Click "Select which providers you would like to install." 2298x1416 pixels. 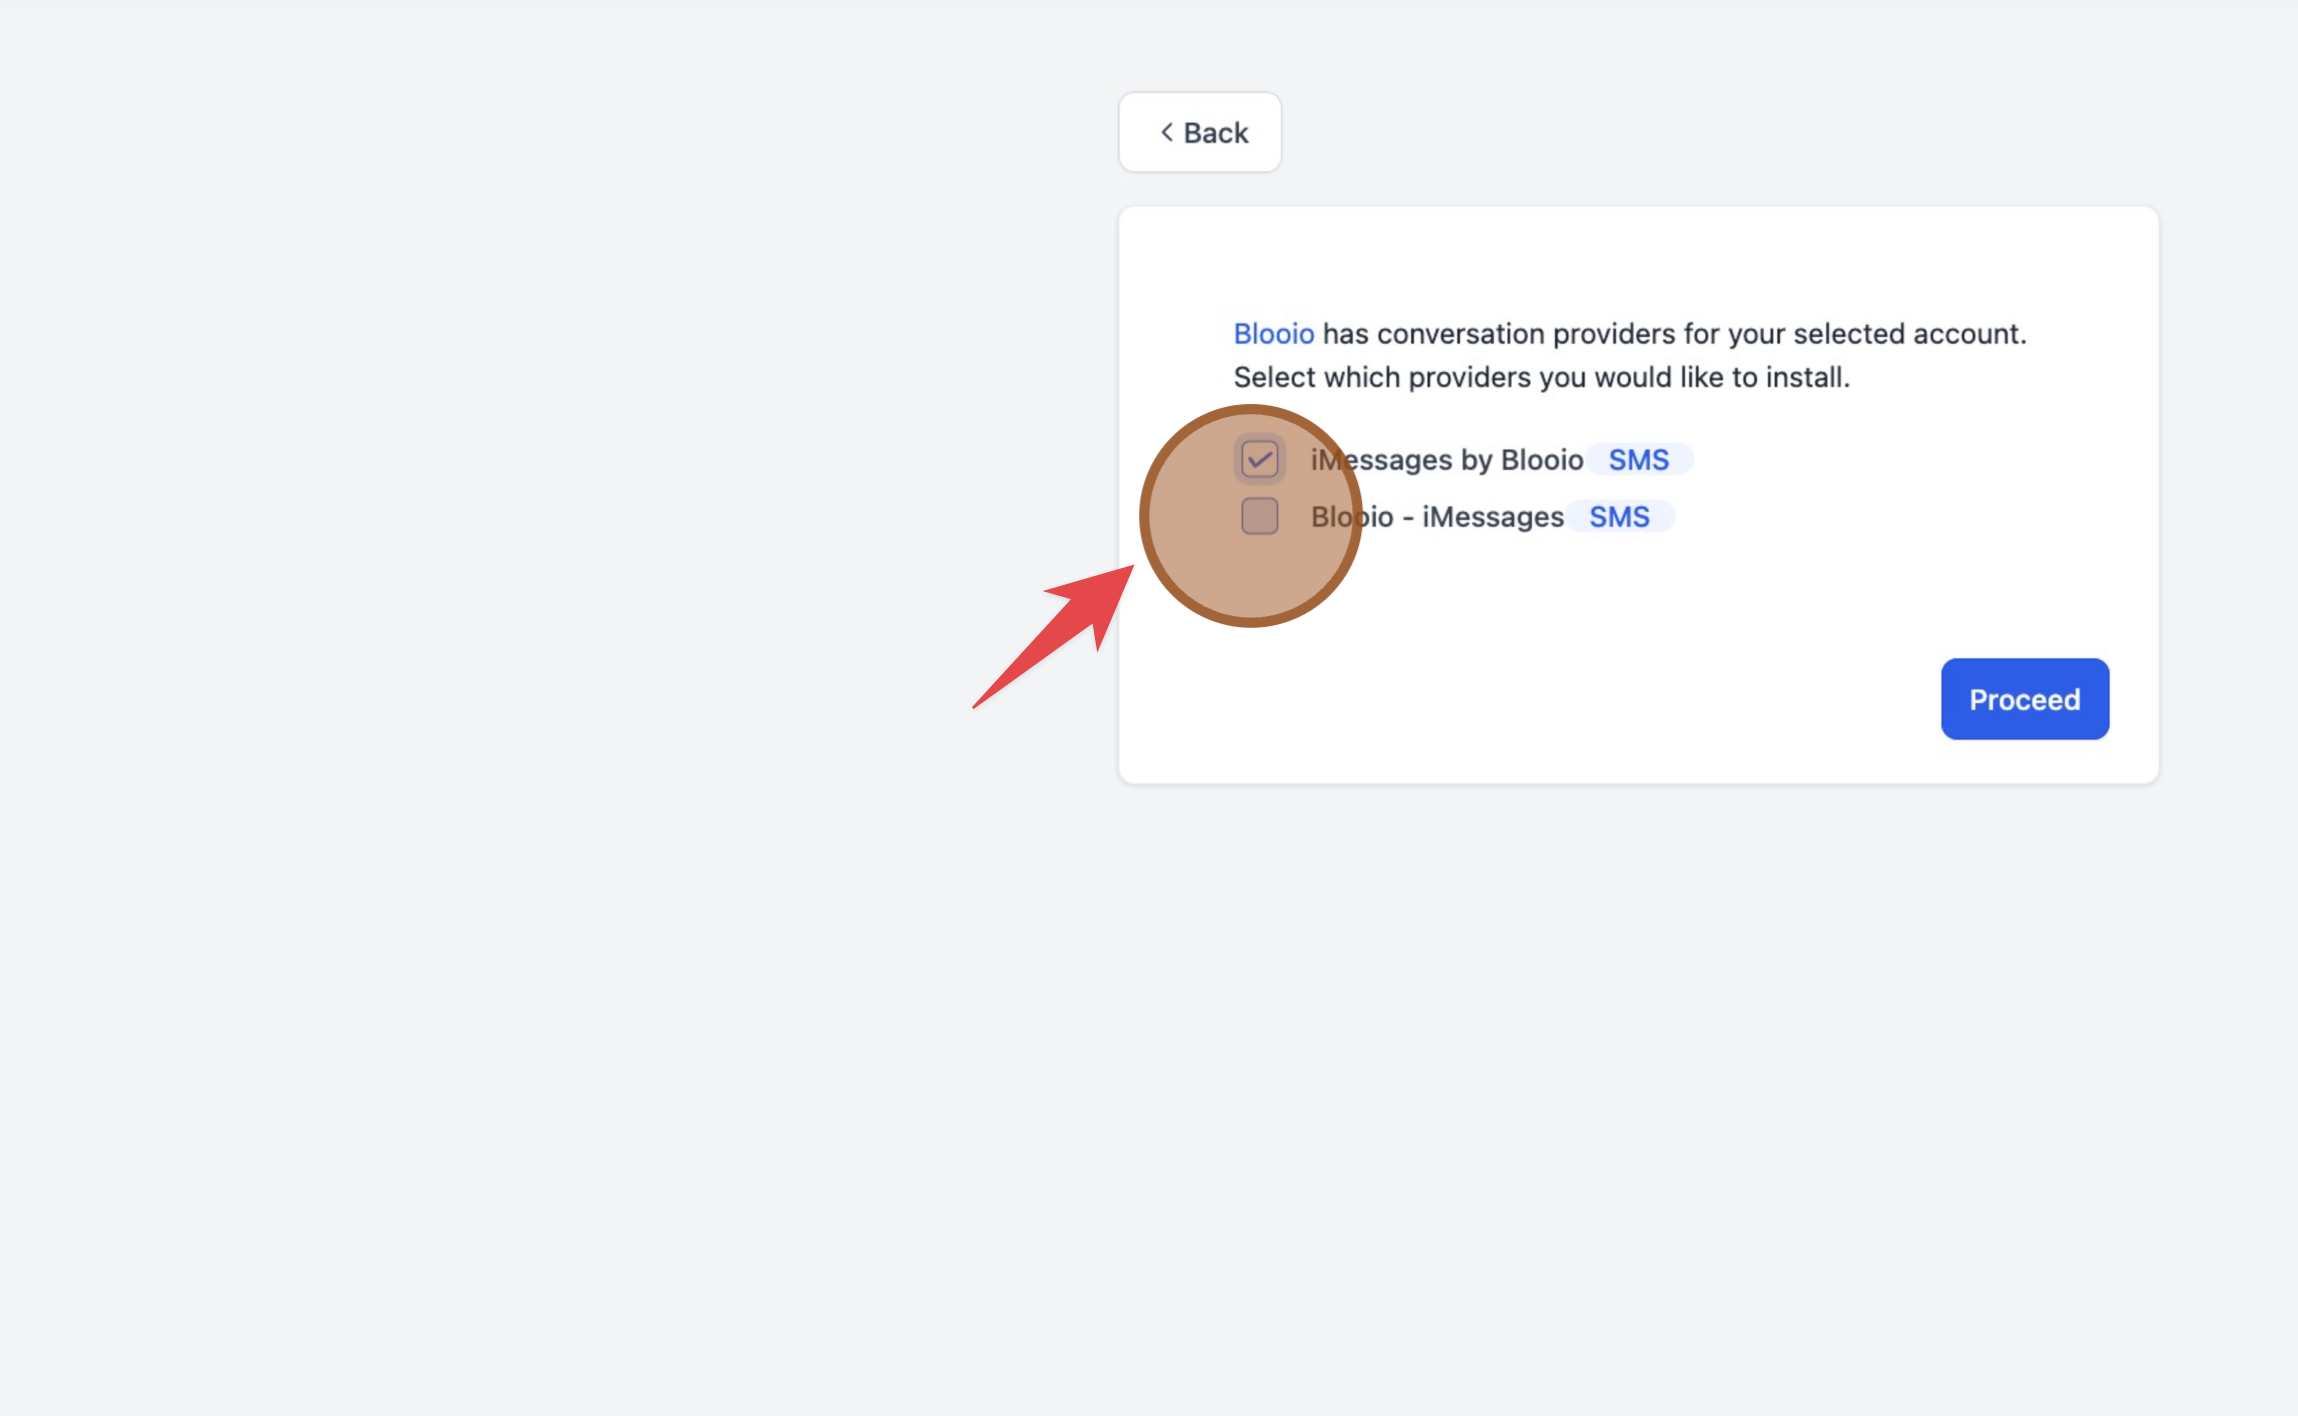(x=1541, y=377)
